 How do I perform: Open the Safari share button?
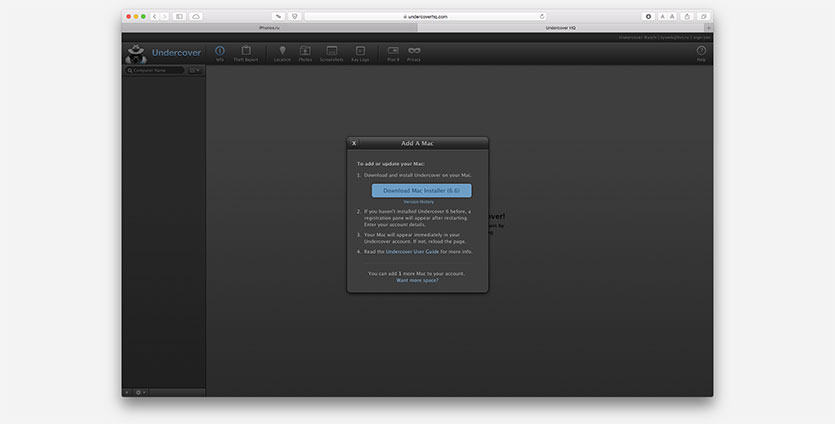click(x=687, y=17)
